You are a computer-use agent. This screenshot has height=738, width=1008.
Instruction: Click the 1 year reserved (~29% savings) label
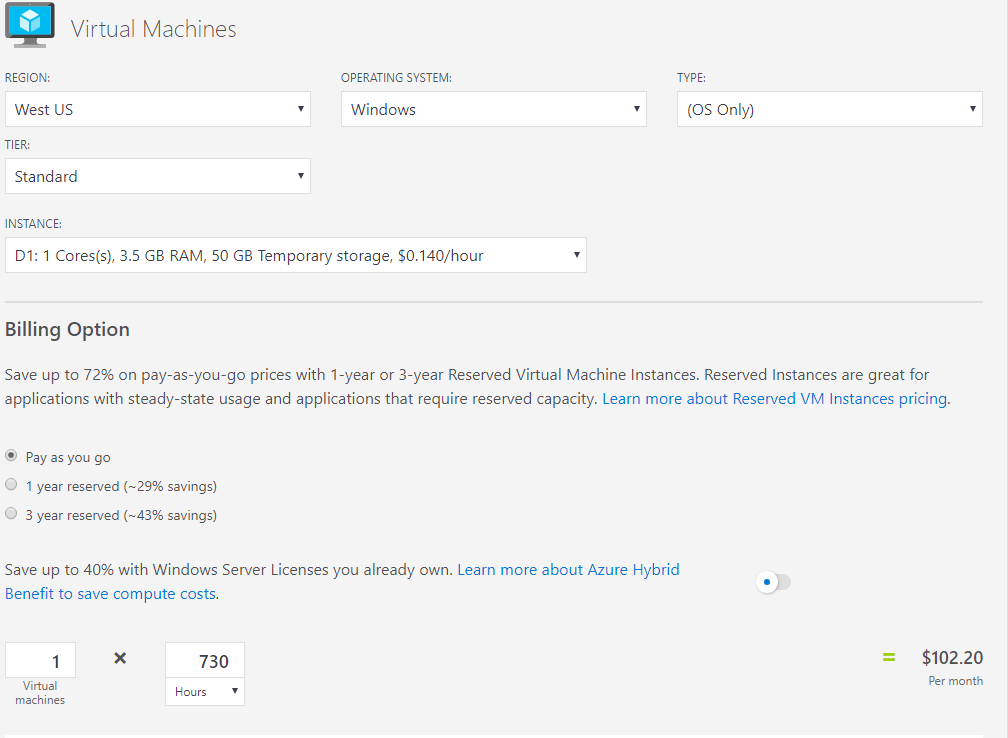tap(122, 486)
